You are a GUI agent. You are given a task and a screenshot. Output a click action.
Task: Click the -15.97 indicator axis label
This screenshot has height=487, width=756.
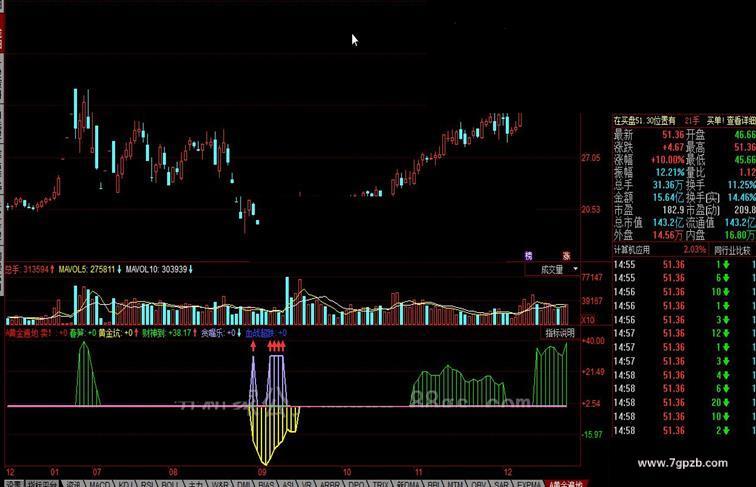click(x=592, y=434)
